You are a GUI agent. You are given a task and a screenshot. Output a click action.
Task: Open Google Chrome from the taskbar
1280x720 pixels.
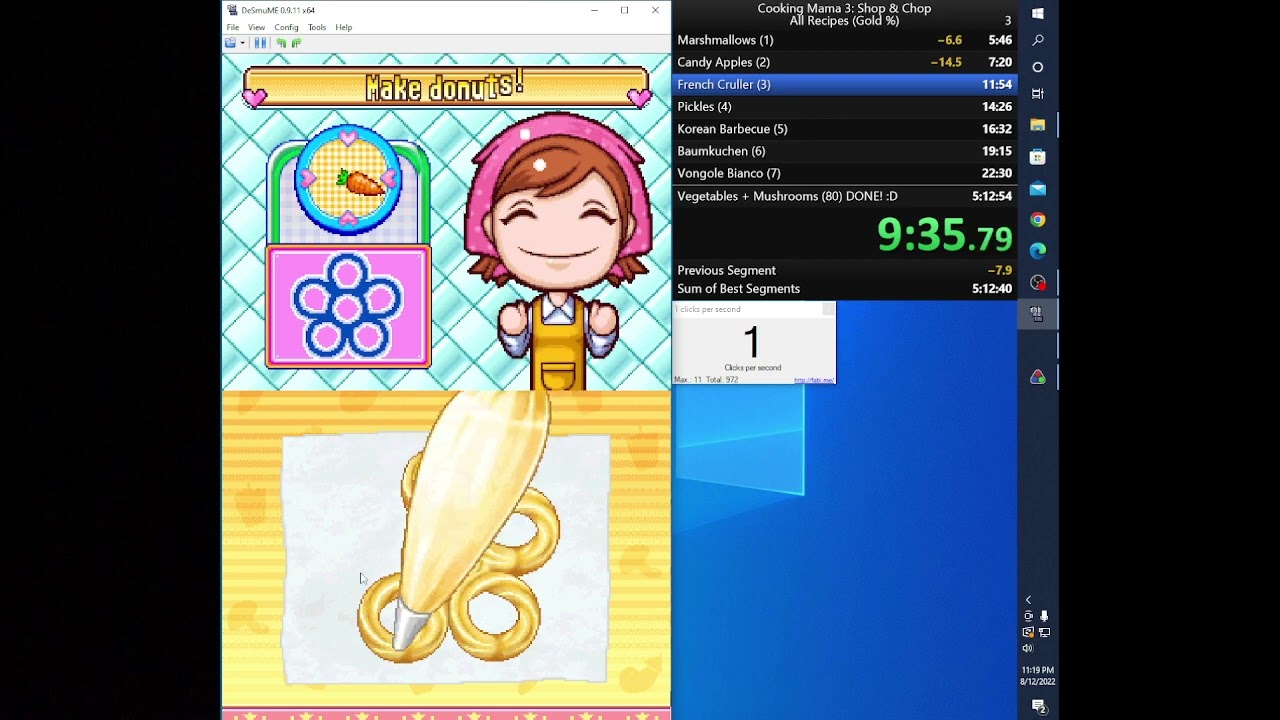[x=1037, y=220]
